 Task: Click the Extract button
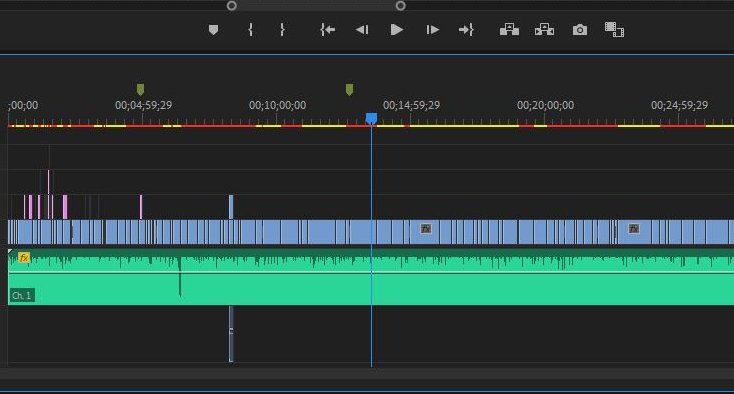click(x=544, y=30)
